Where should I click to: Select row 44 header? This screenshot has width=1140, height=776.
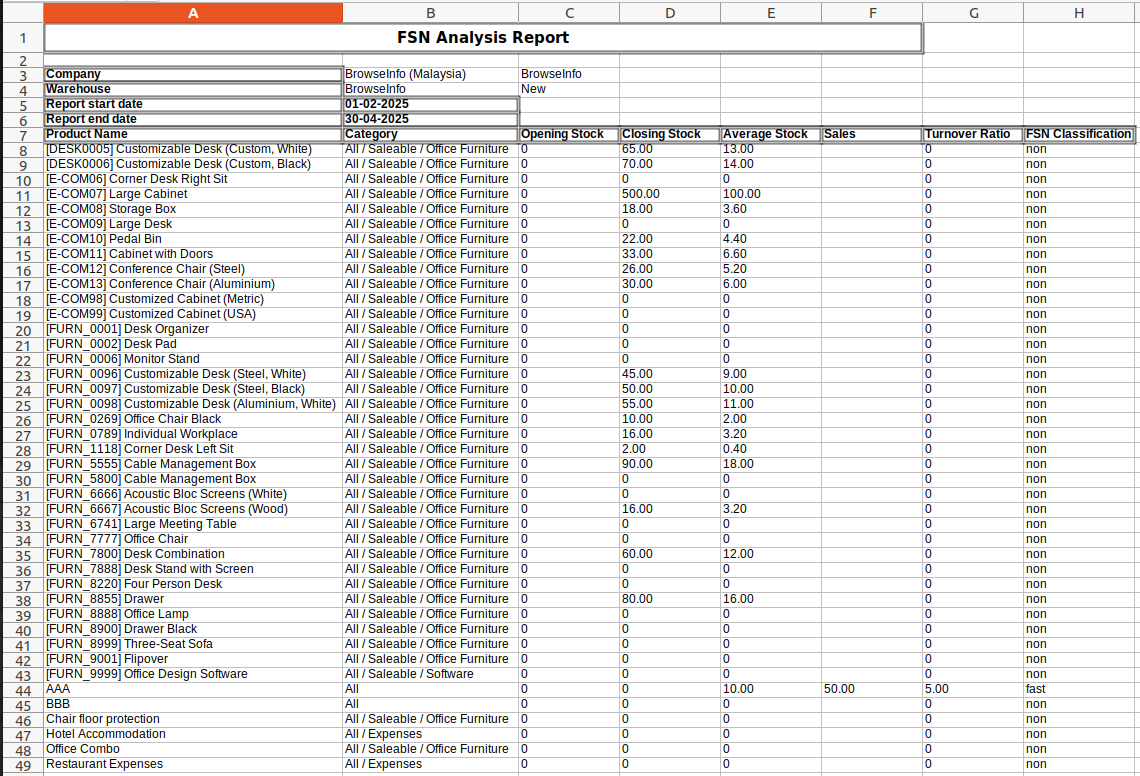tap(22, 690)
